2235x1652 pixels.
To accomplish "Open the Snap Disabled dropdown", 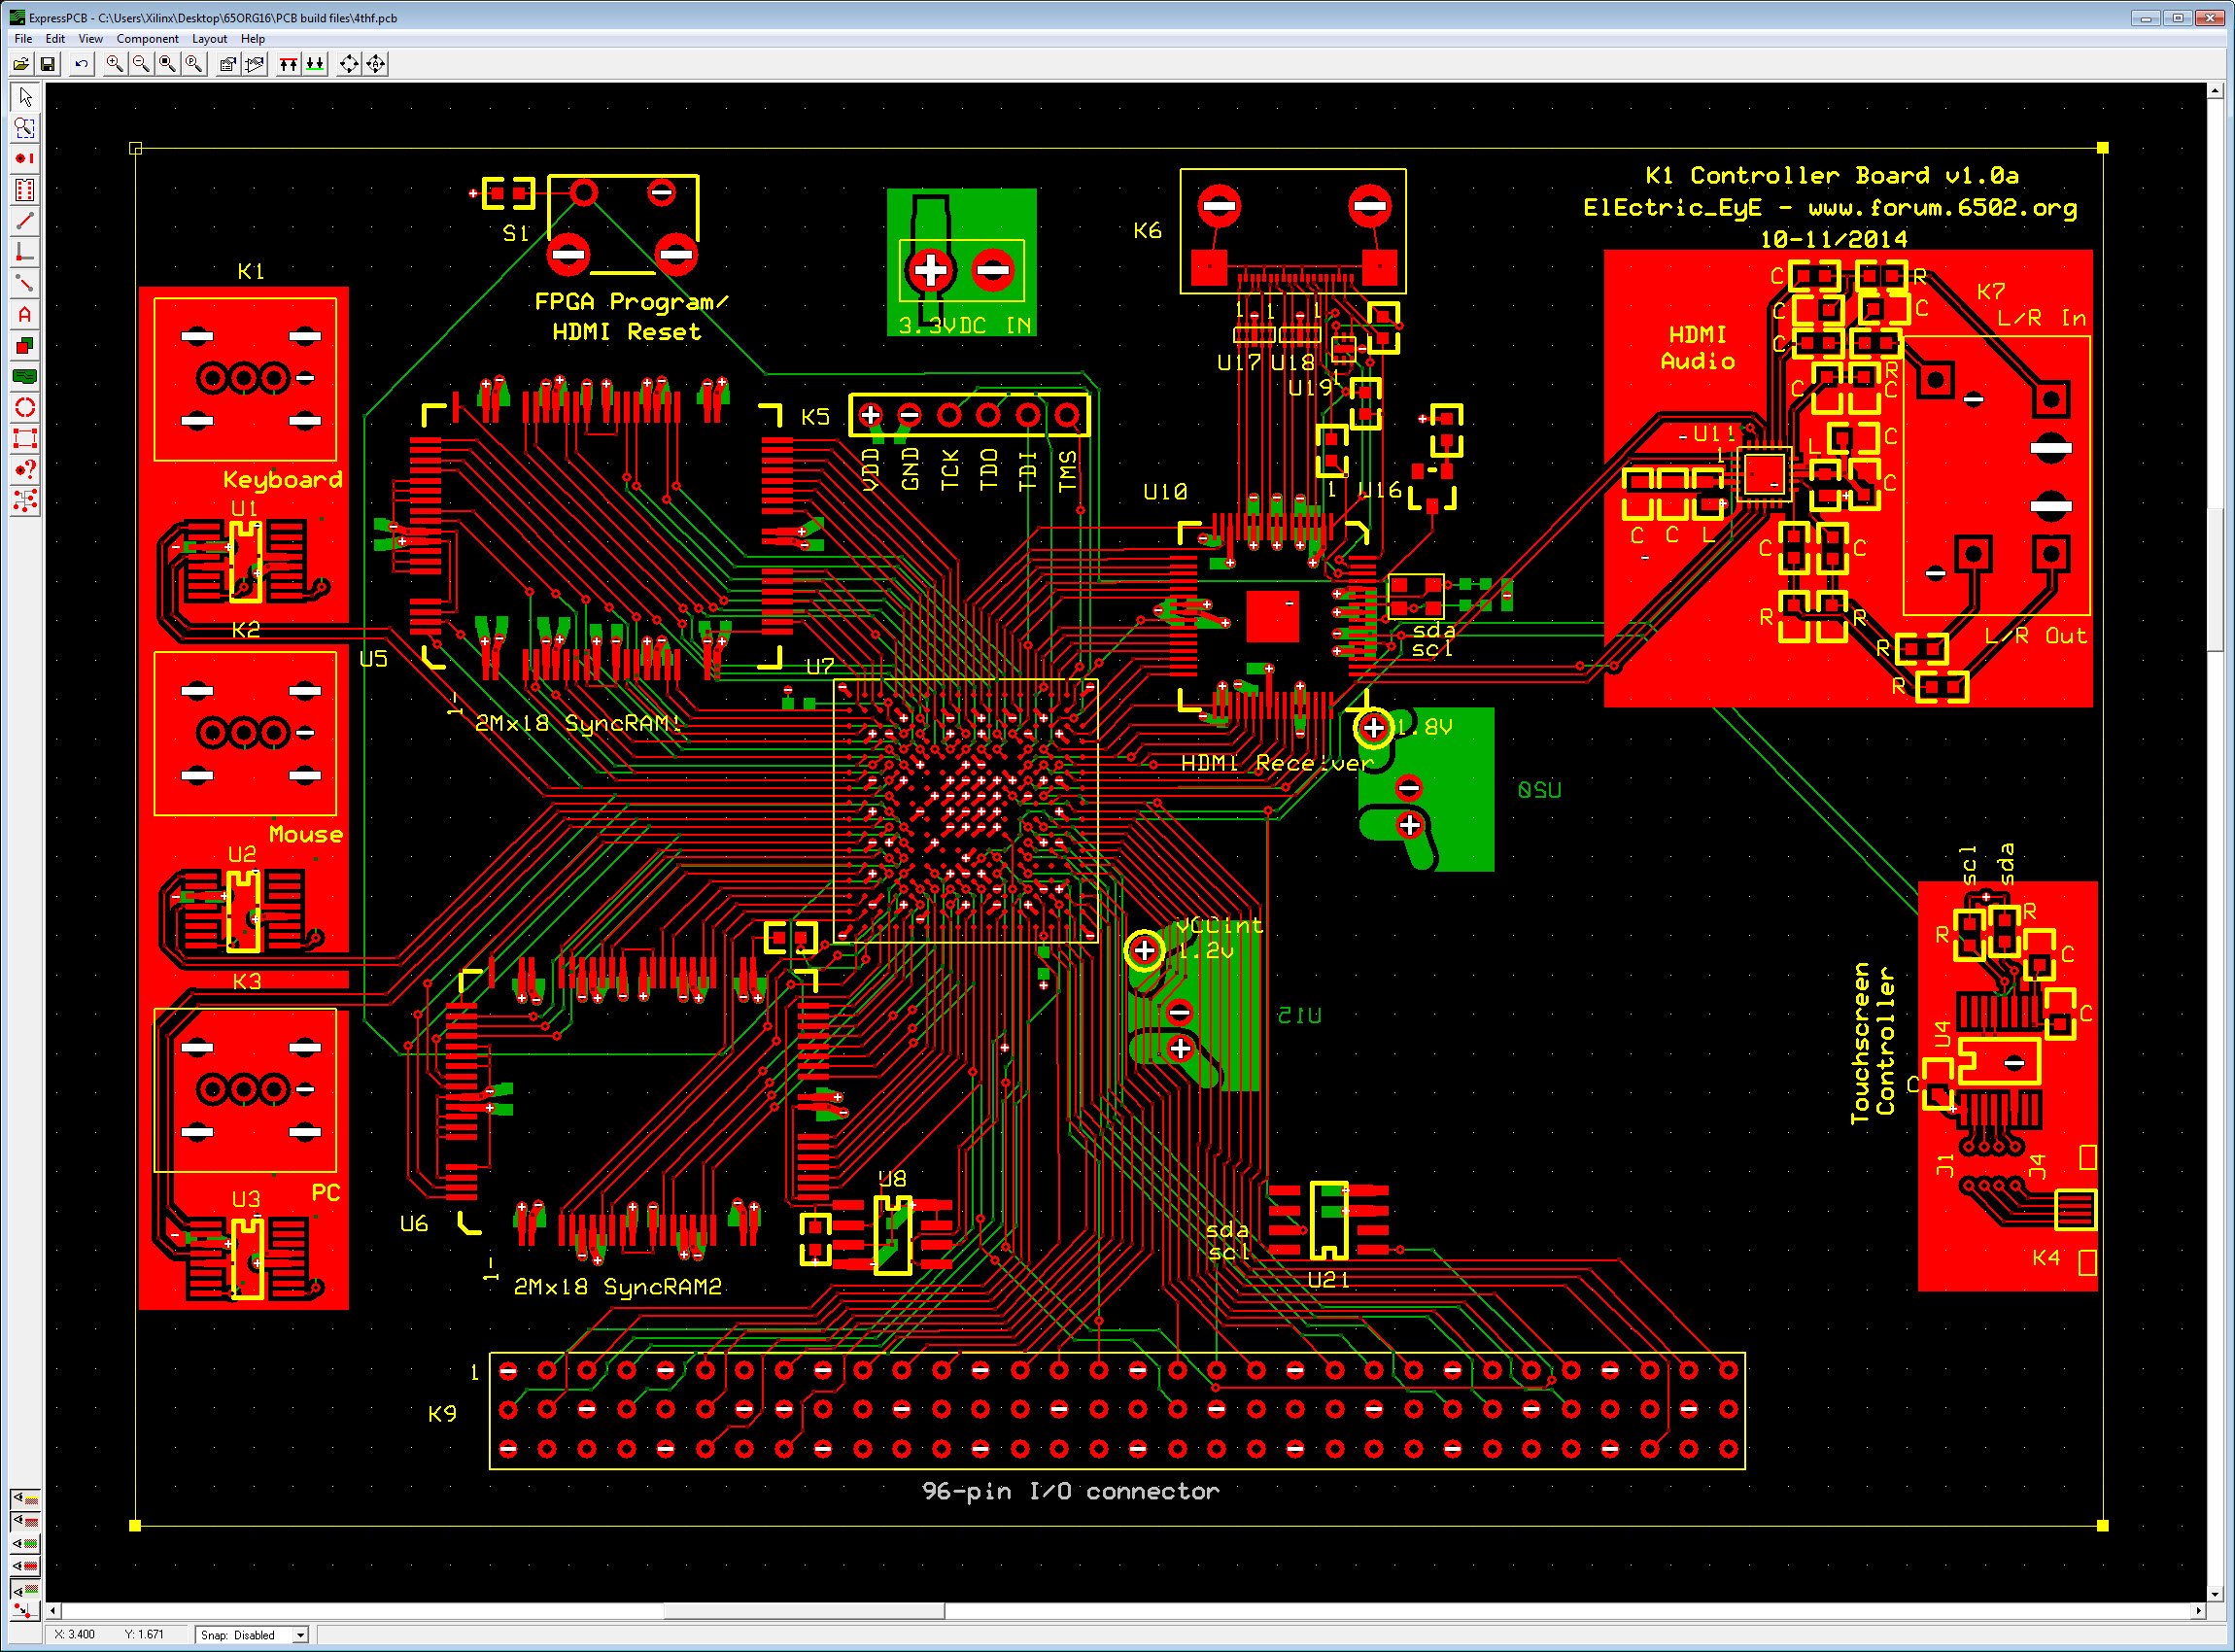I will tap(299, 1635).
